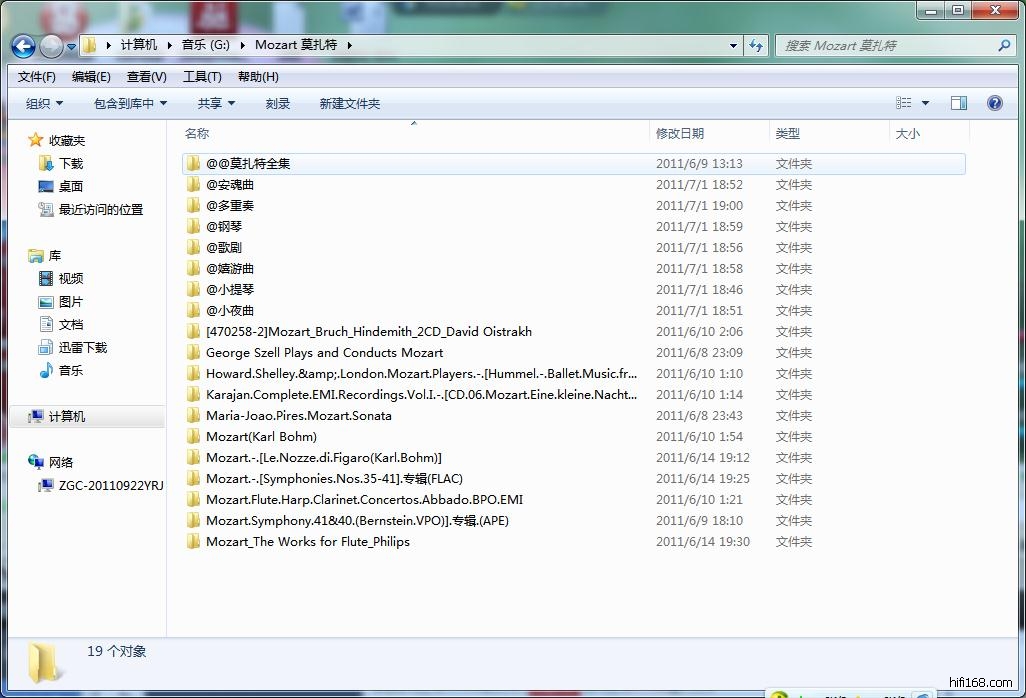
Task: Sort by the 修改日期 column header
Action: (680, 133)
